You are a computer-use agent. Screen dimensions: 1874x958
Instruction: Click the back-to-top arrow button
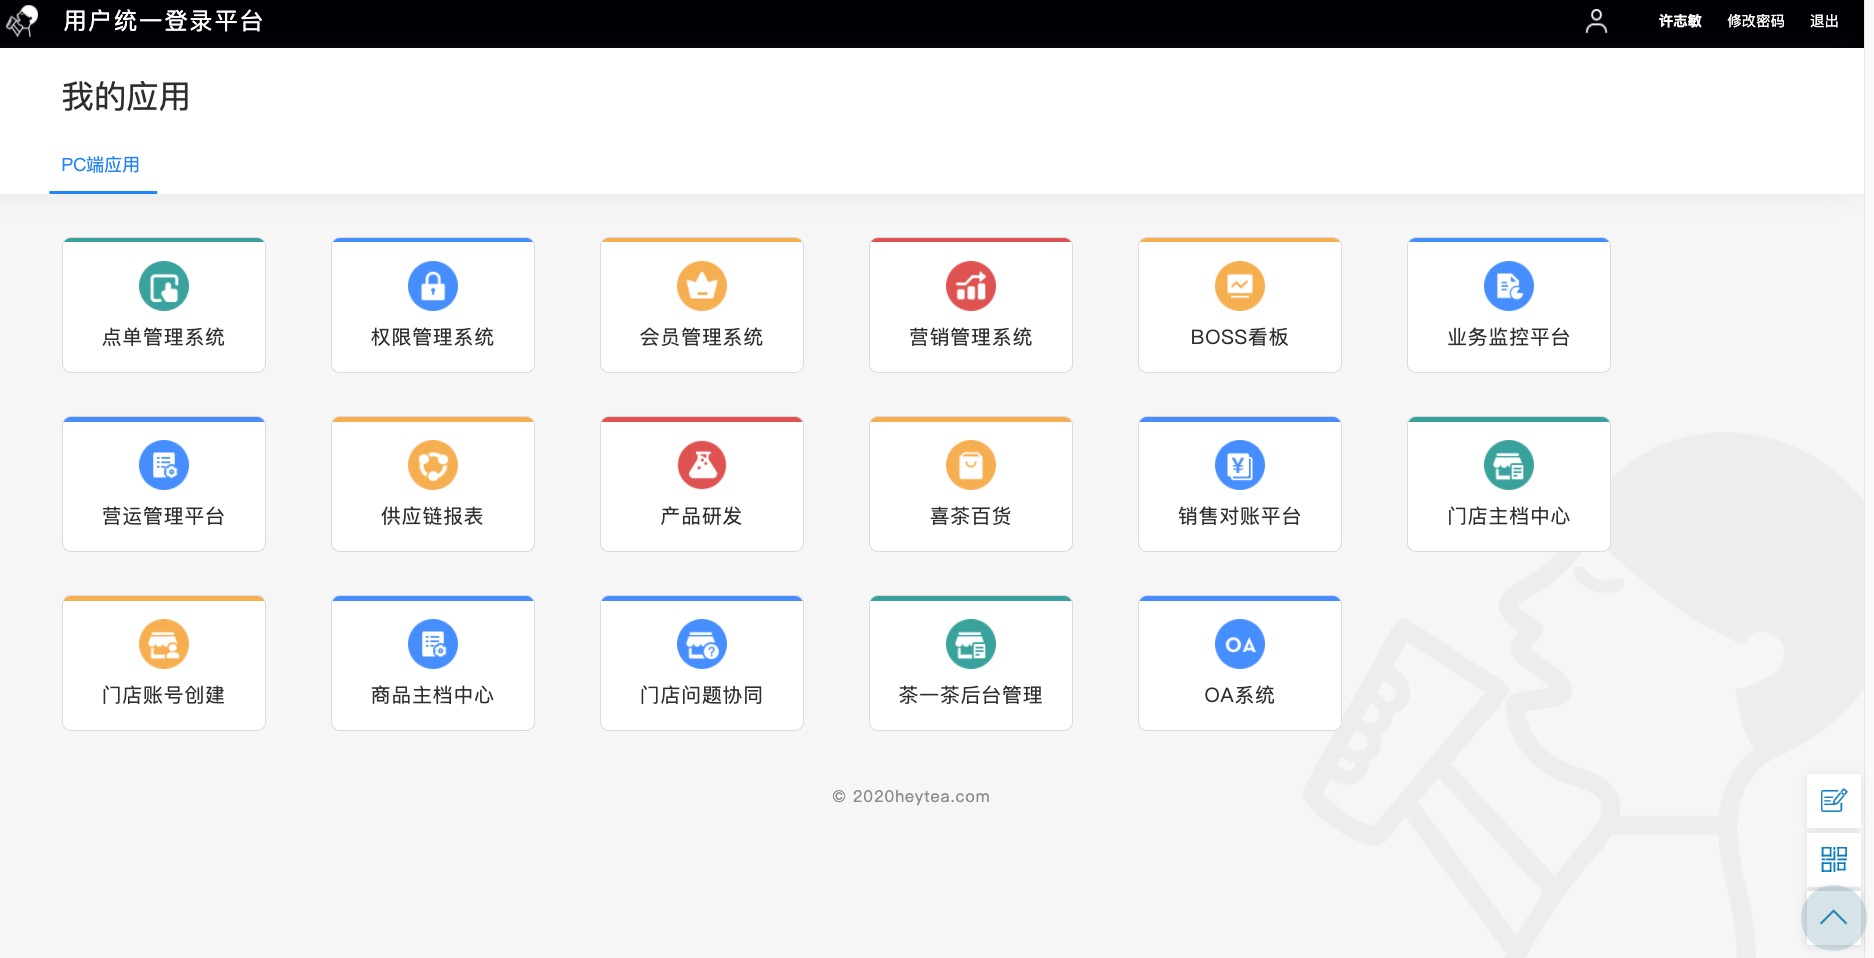coord(1833,917)
